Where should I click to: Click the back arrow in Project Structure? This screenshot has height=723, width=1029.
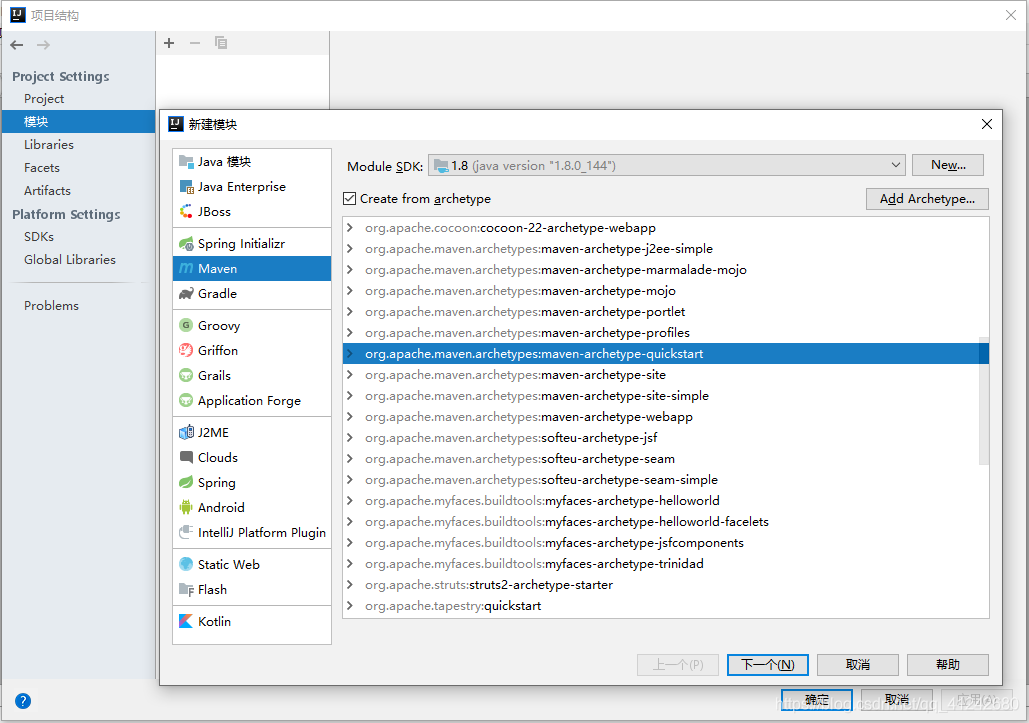click(17, 45)
